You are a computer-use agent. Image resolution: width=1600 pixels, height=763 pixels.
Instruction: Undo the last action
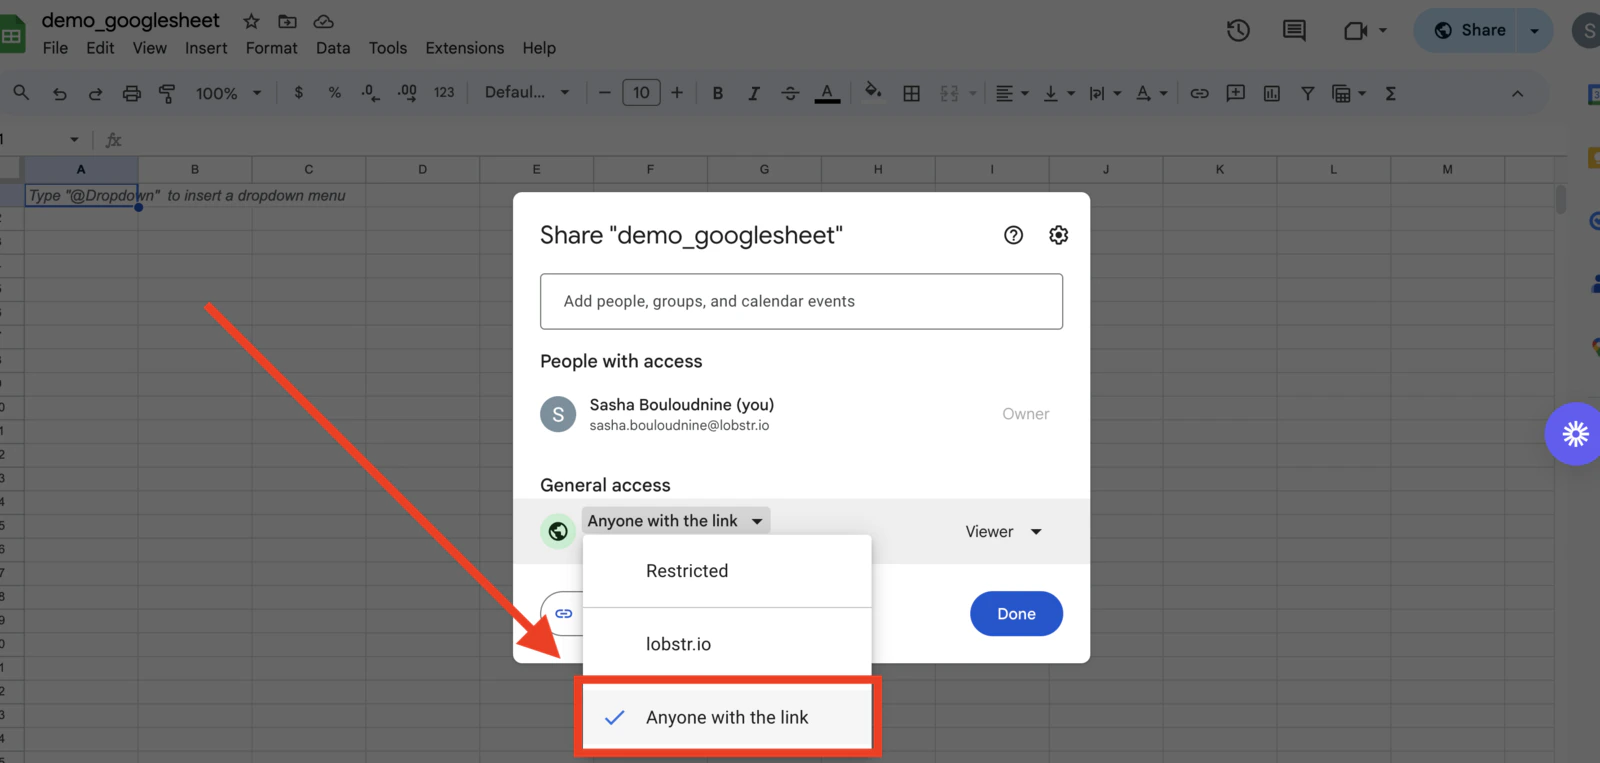click(60, 93)
